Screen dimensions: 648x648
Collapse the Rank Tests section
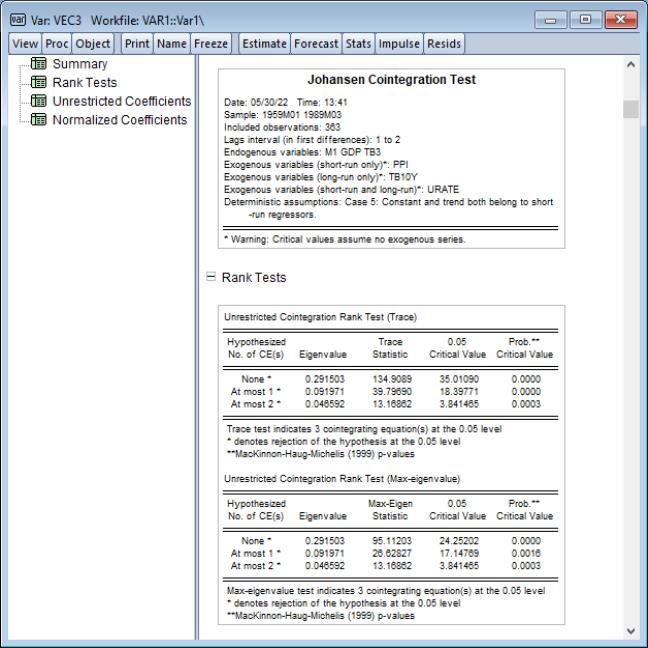coord(210,278)
